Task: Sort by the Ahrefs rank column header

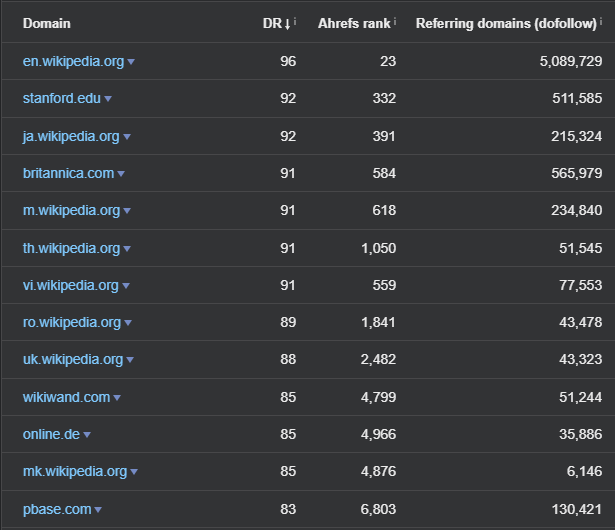Action: (x=354, y=22)
